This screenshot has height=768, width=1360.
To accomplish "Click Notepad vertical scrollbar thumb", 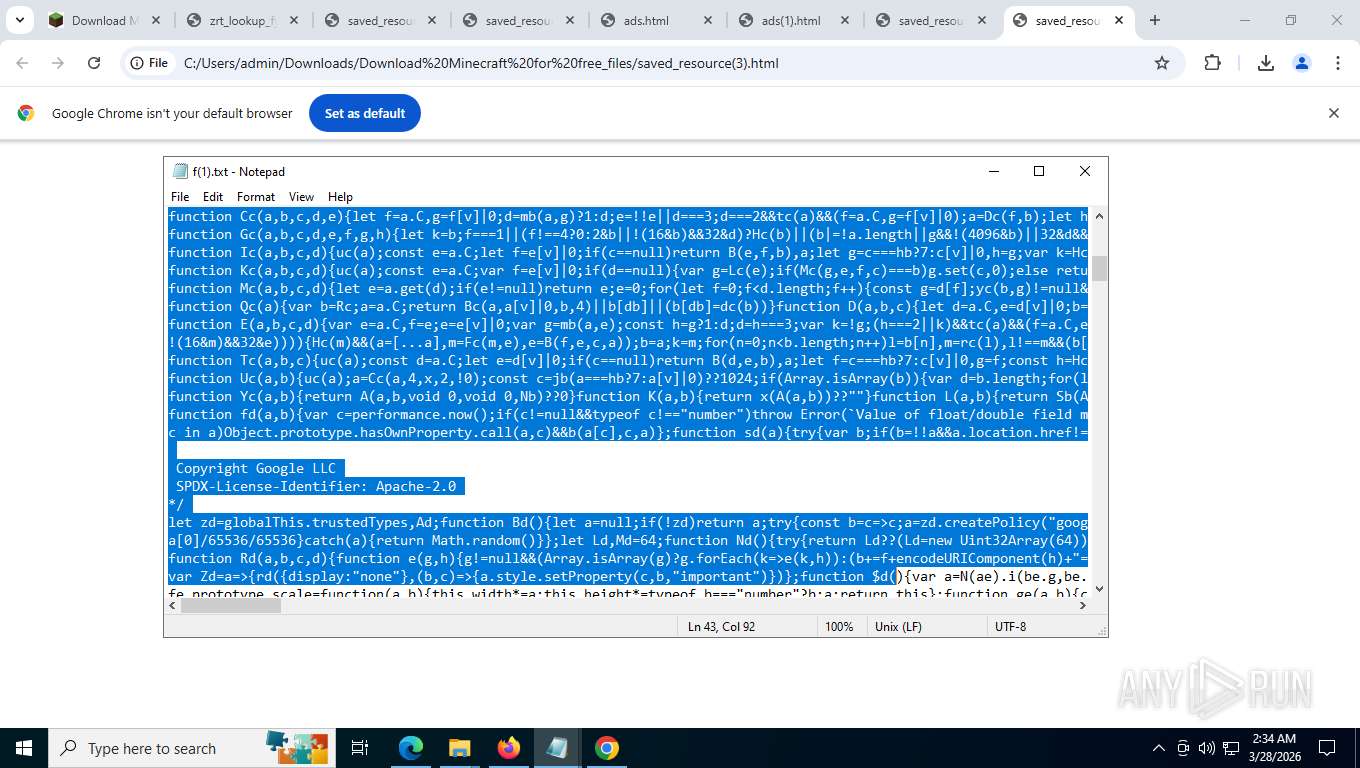I will click(x=1099, y=268).
